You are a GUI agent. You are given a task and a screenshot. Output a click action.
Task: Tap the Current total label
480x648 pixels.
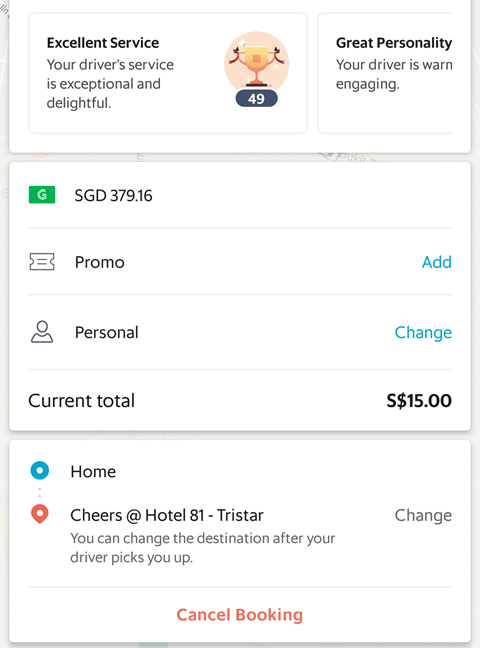(81, 400)
